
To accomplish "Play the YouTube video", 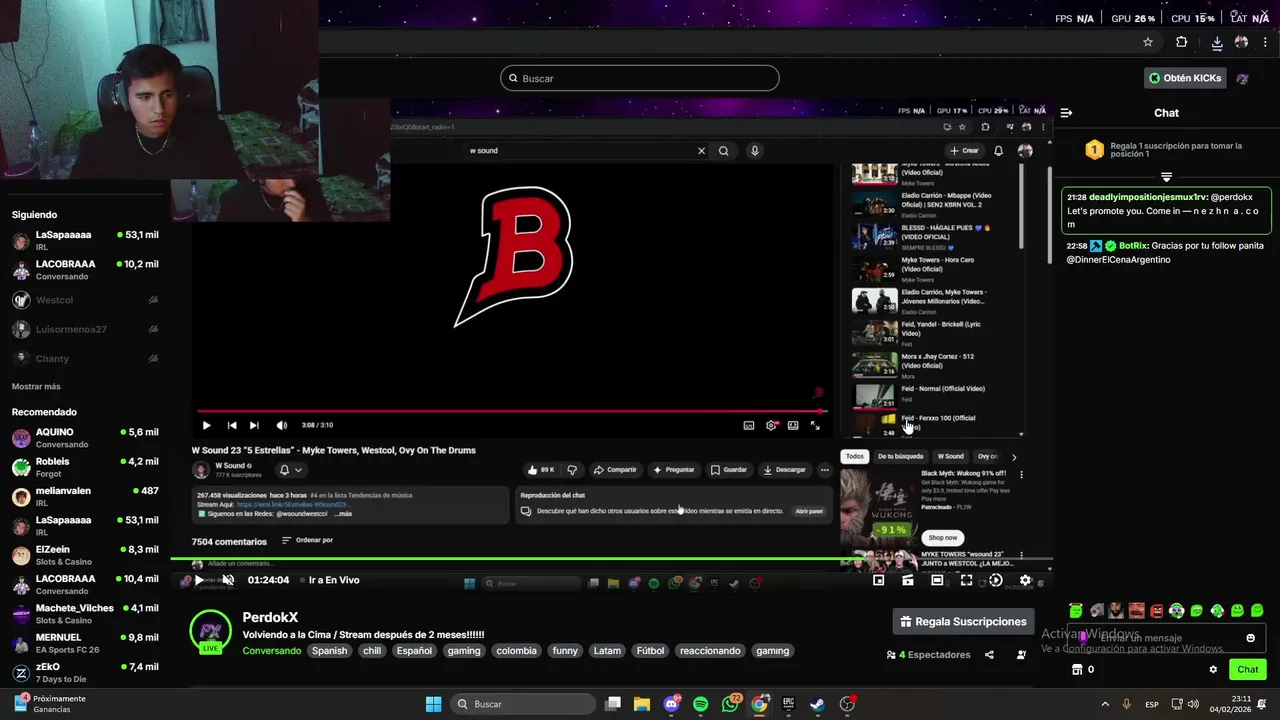I will pos(206,425).
